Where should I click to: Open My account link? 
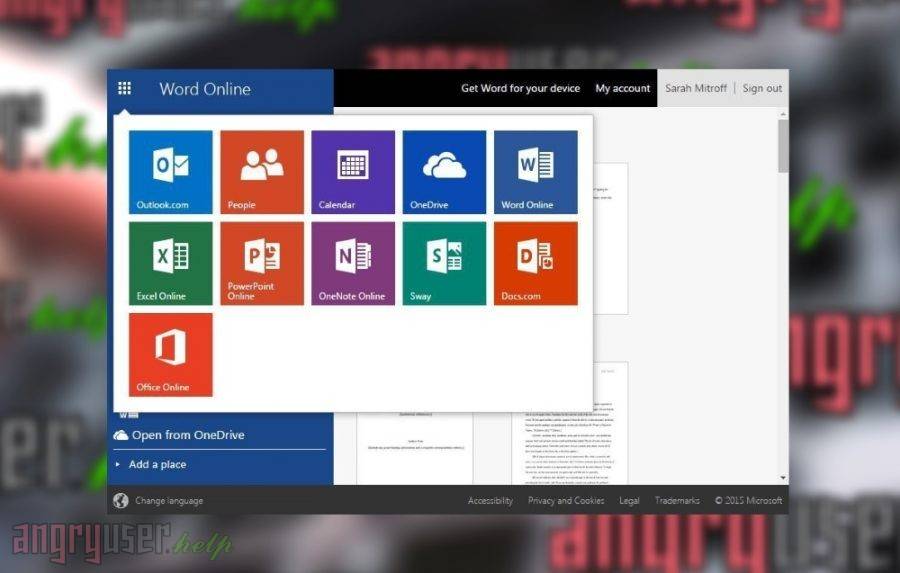(x=623, y=88)
